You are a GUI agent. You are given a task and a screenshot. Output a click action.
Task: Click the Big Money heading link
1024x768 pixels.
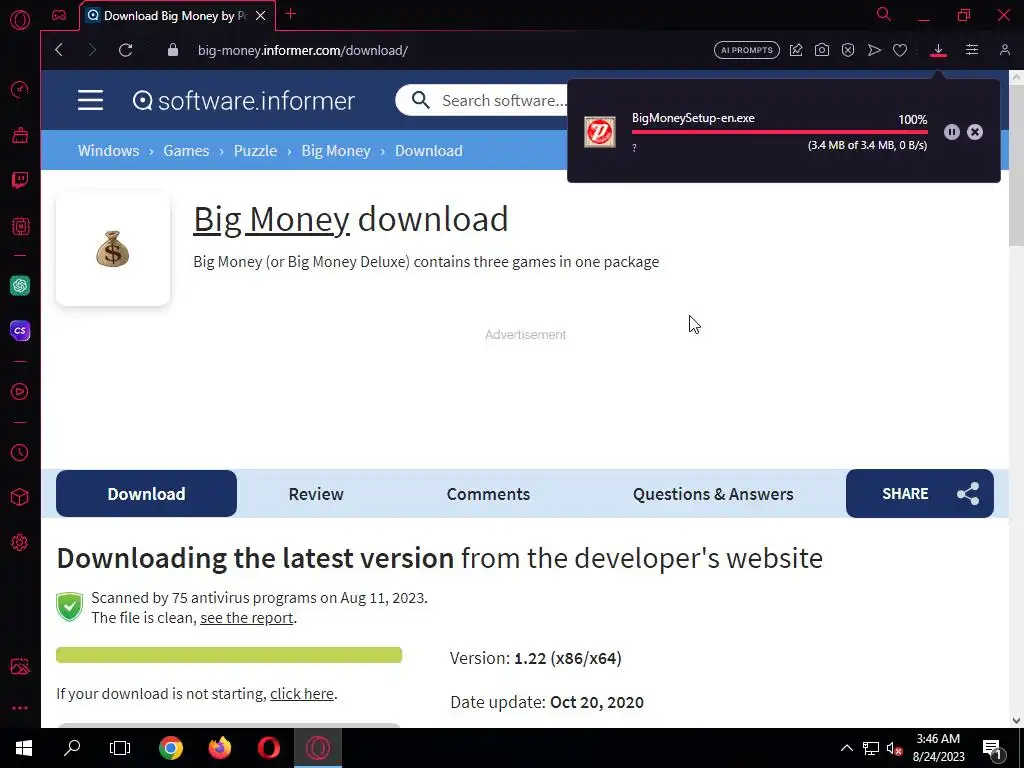pyautogui.click(x=272, y=219)
